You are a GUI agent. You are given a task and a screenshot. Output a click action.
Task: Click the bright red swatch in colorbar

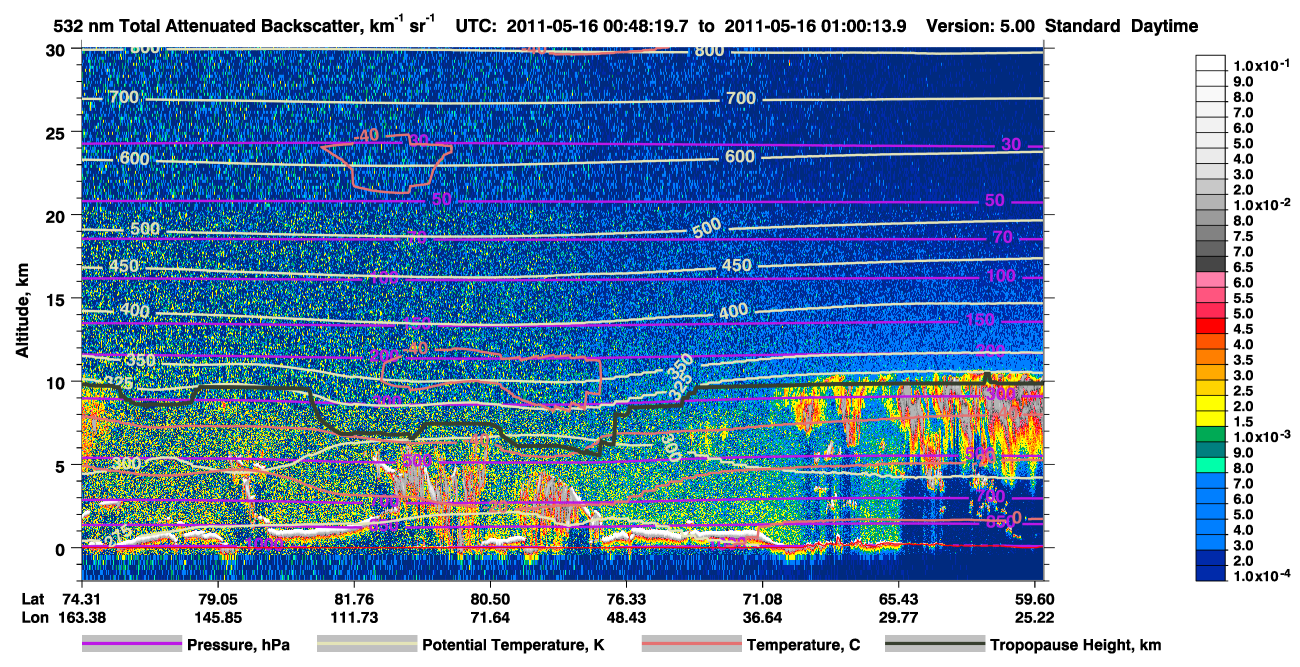tap(1210, 328)
